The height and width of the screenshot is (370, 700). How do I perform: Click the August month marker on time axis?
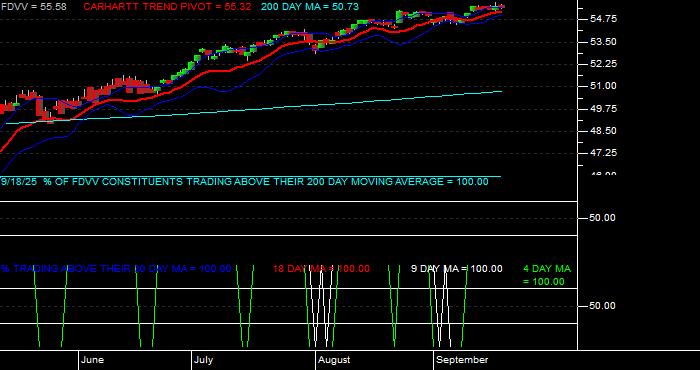(x=334, y=360)
